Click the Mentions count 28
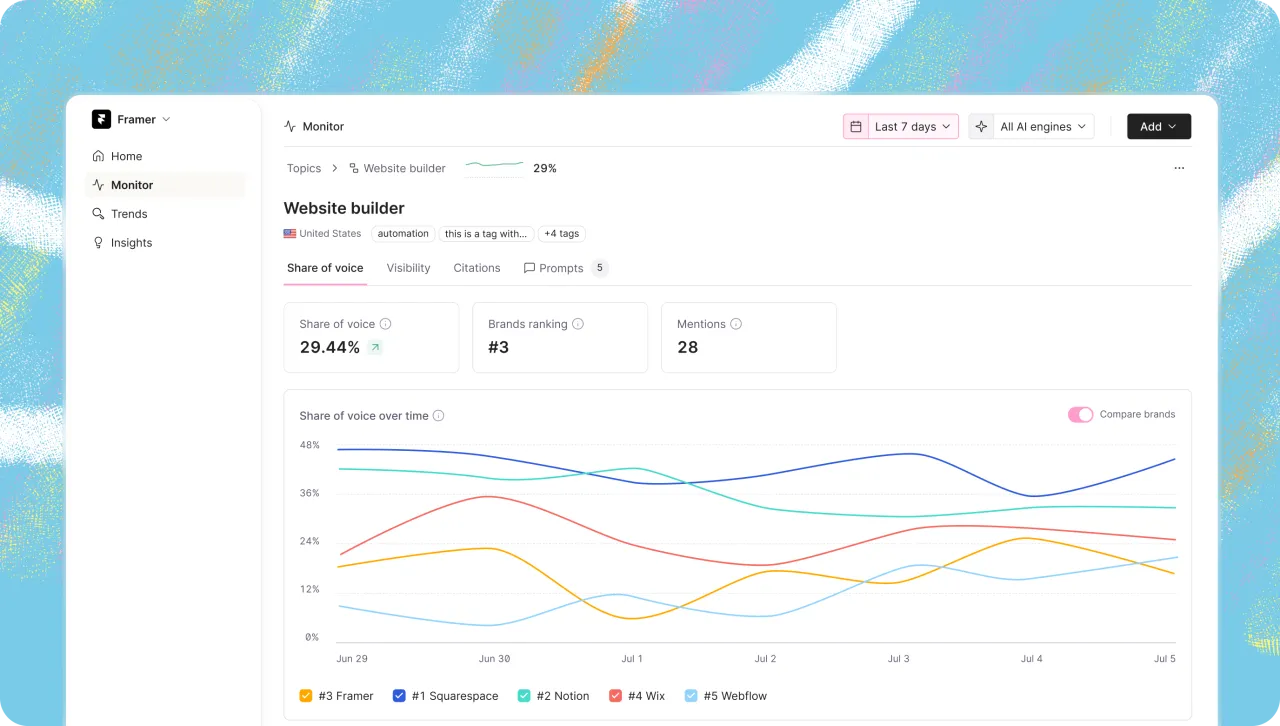Screen dimensions: 1280x726 pyautogui.click(x=688, y=348)
